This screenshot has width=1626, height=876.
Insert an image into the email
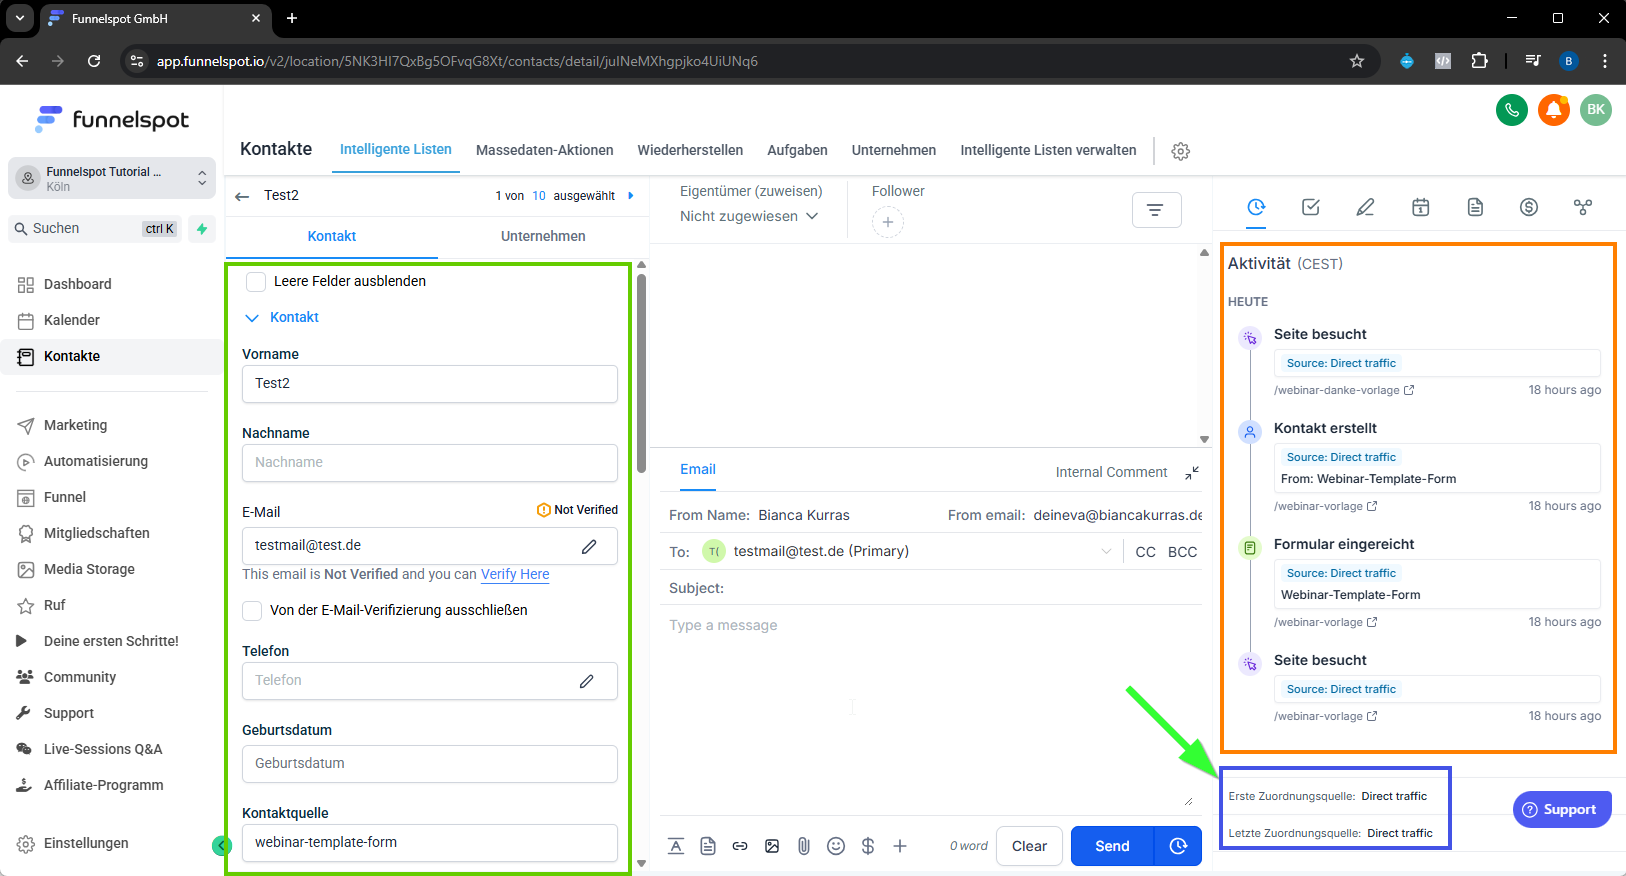click(772, 846)
